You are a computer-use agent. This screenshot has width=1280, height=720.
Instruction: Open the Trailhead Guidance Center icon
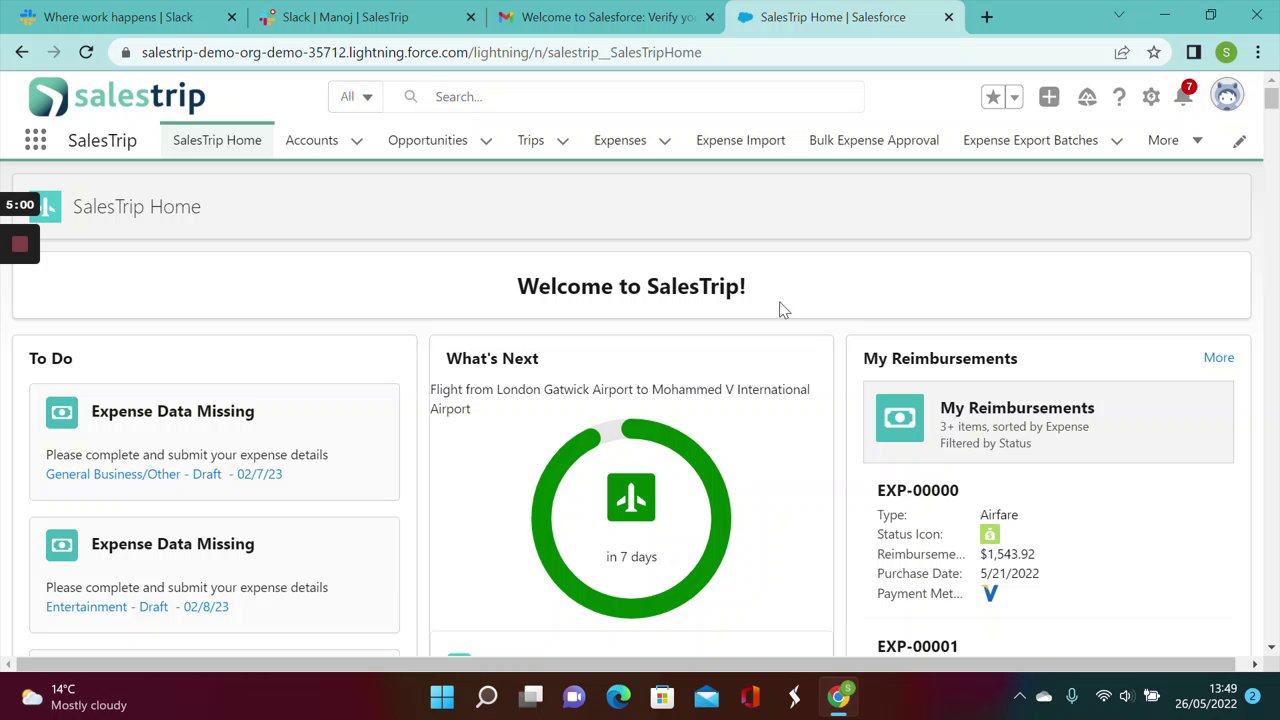(1087, 97)
